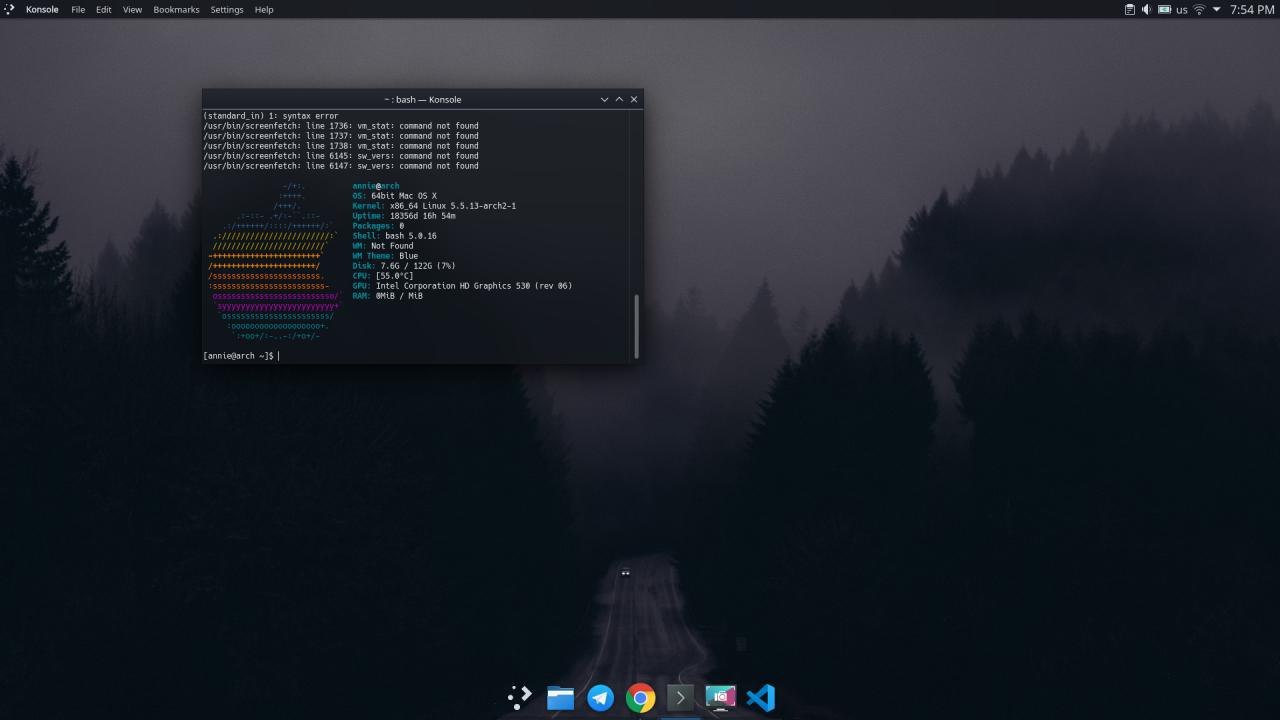The image size is (1280, 720).
Task: Open the Settings menu
Action: (227, 10)
